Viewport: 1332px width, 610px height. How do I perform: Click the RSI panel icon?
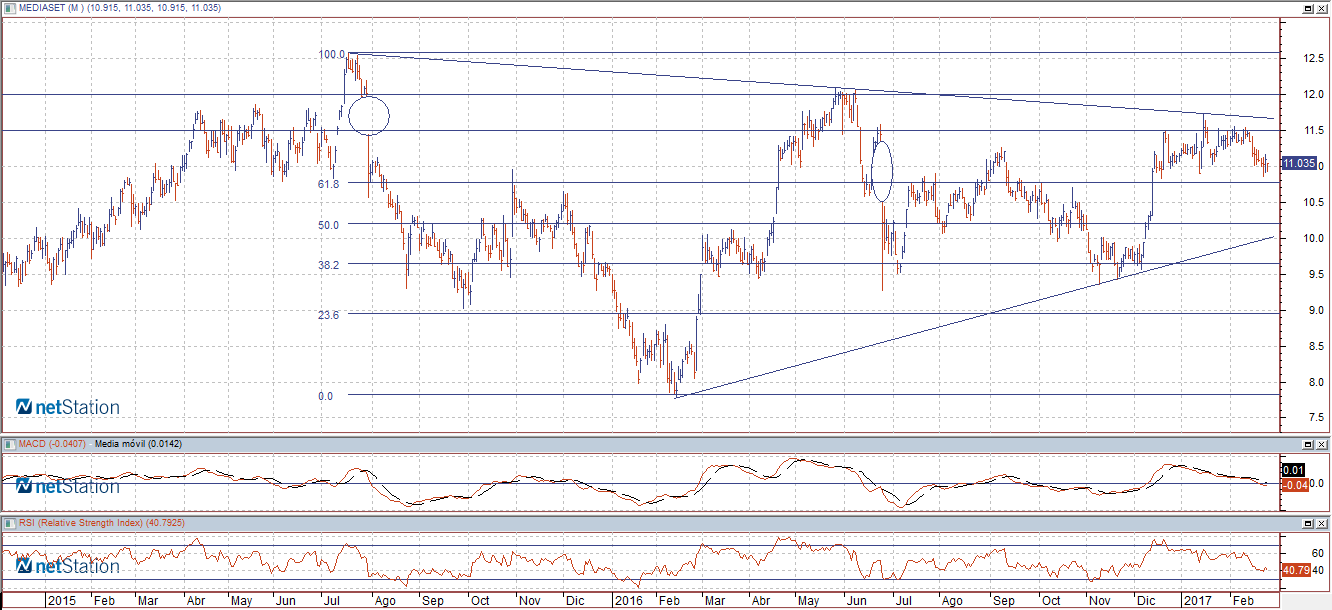9,523
